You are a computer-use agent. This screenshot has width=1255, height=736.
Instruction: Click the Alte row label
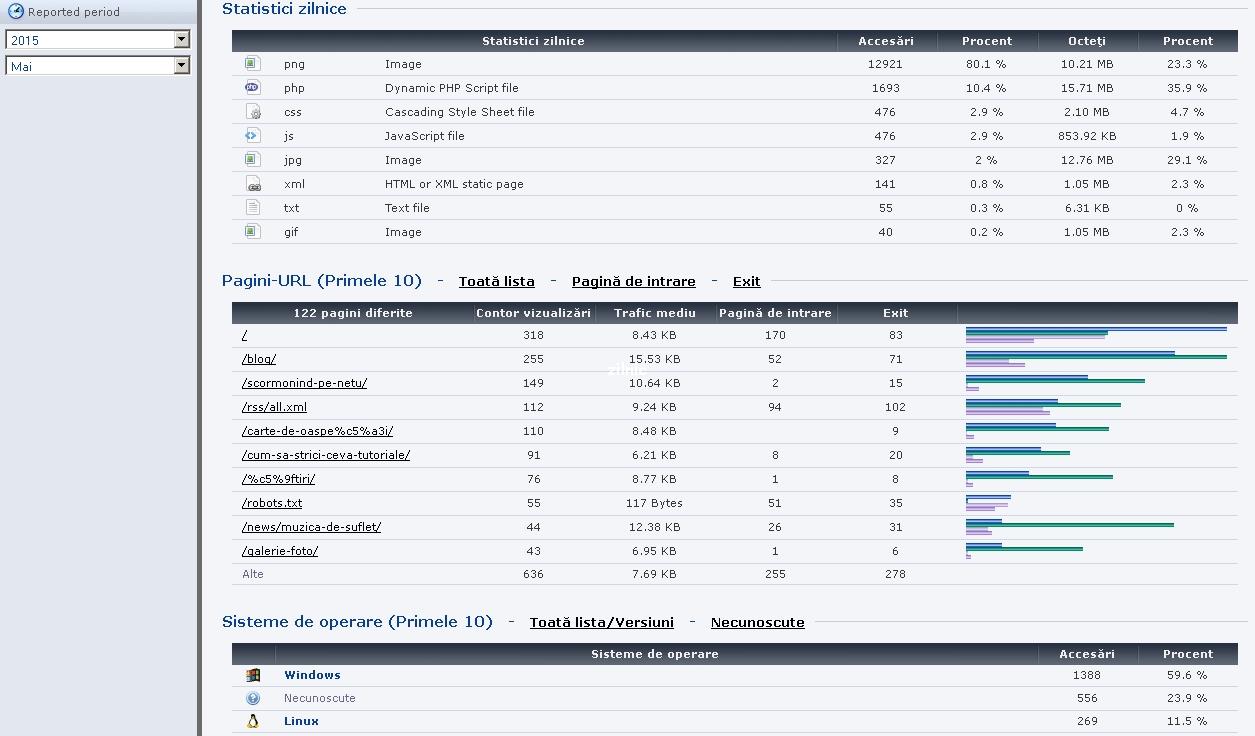pyautogui.click(x=253, y=574)
